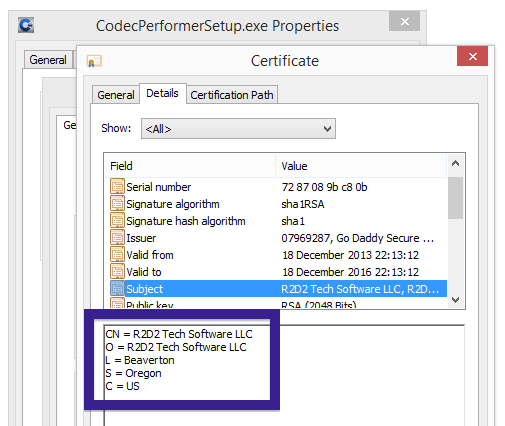Screen dimensions: 505x426
Task: Select the Details tab
Action: (162, 93)
